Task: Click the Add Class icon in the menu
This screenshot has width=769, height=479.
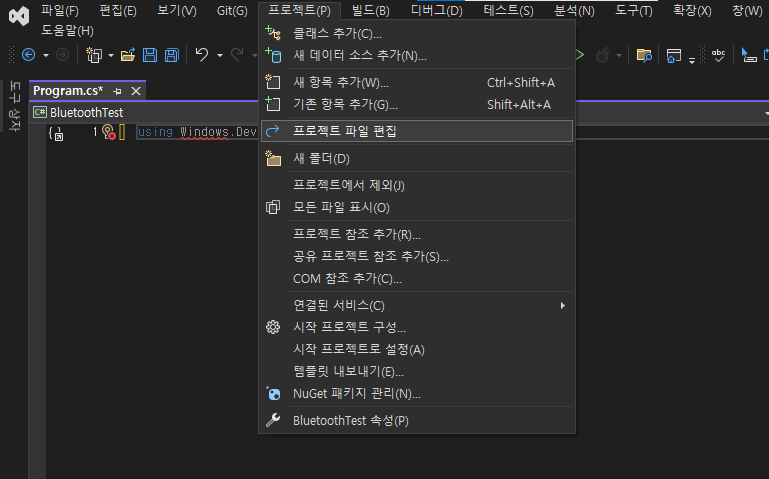Action: click(x=273, y=33)
